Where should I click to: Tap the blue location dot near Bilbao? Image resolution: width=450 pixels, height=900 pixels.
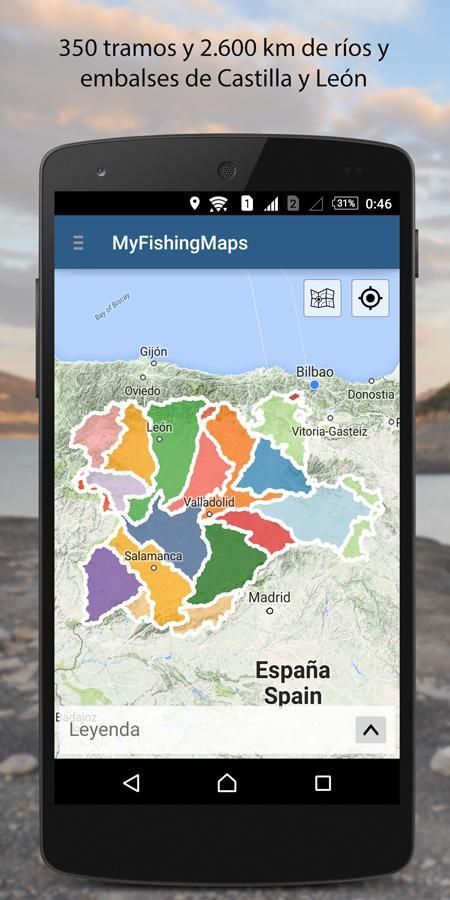pyautogui.click(x=314, y=385)
